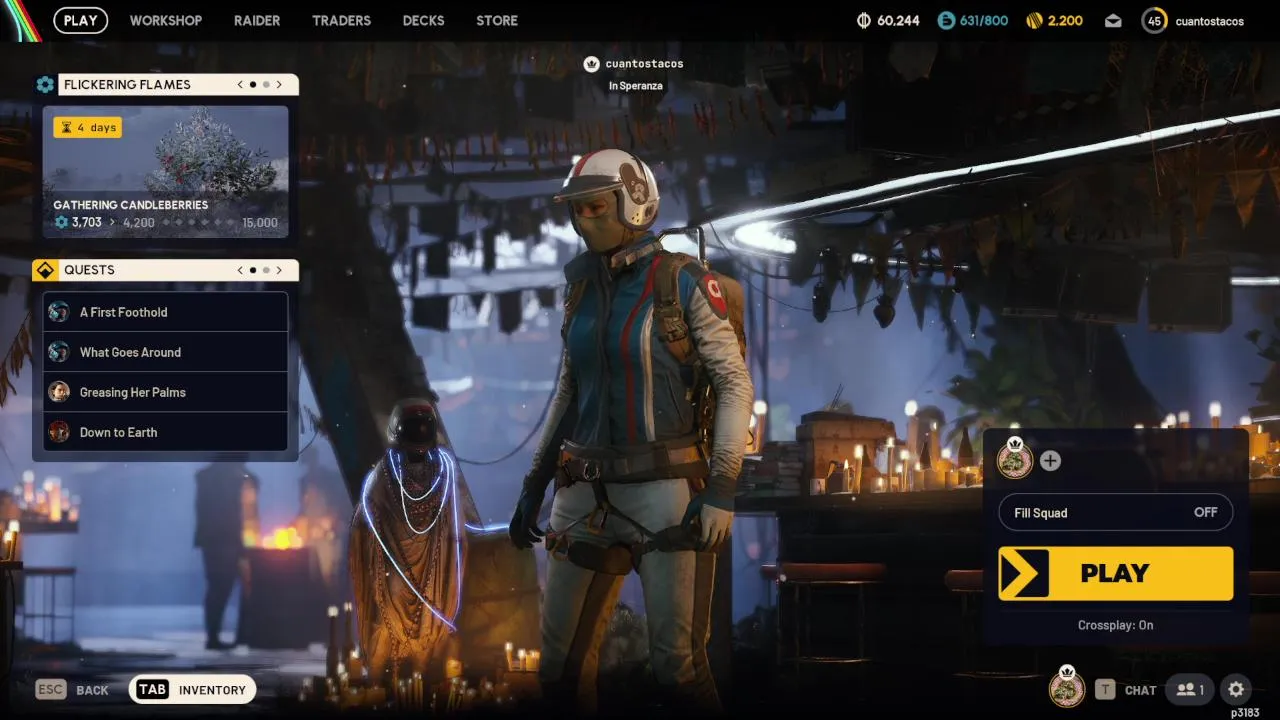Open the Chat panel
The width and height of the screenshot is (1280, 720).
point(1126,690)
